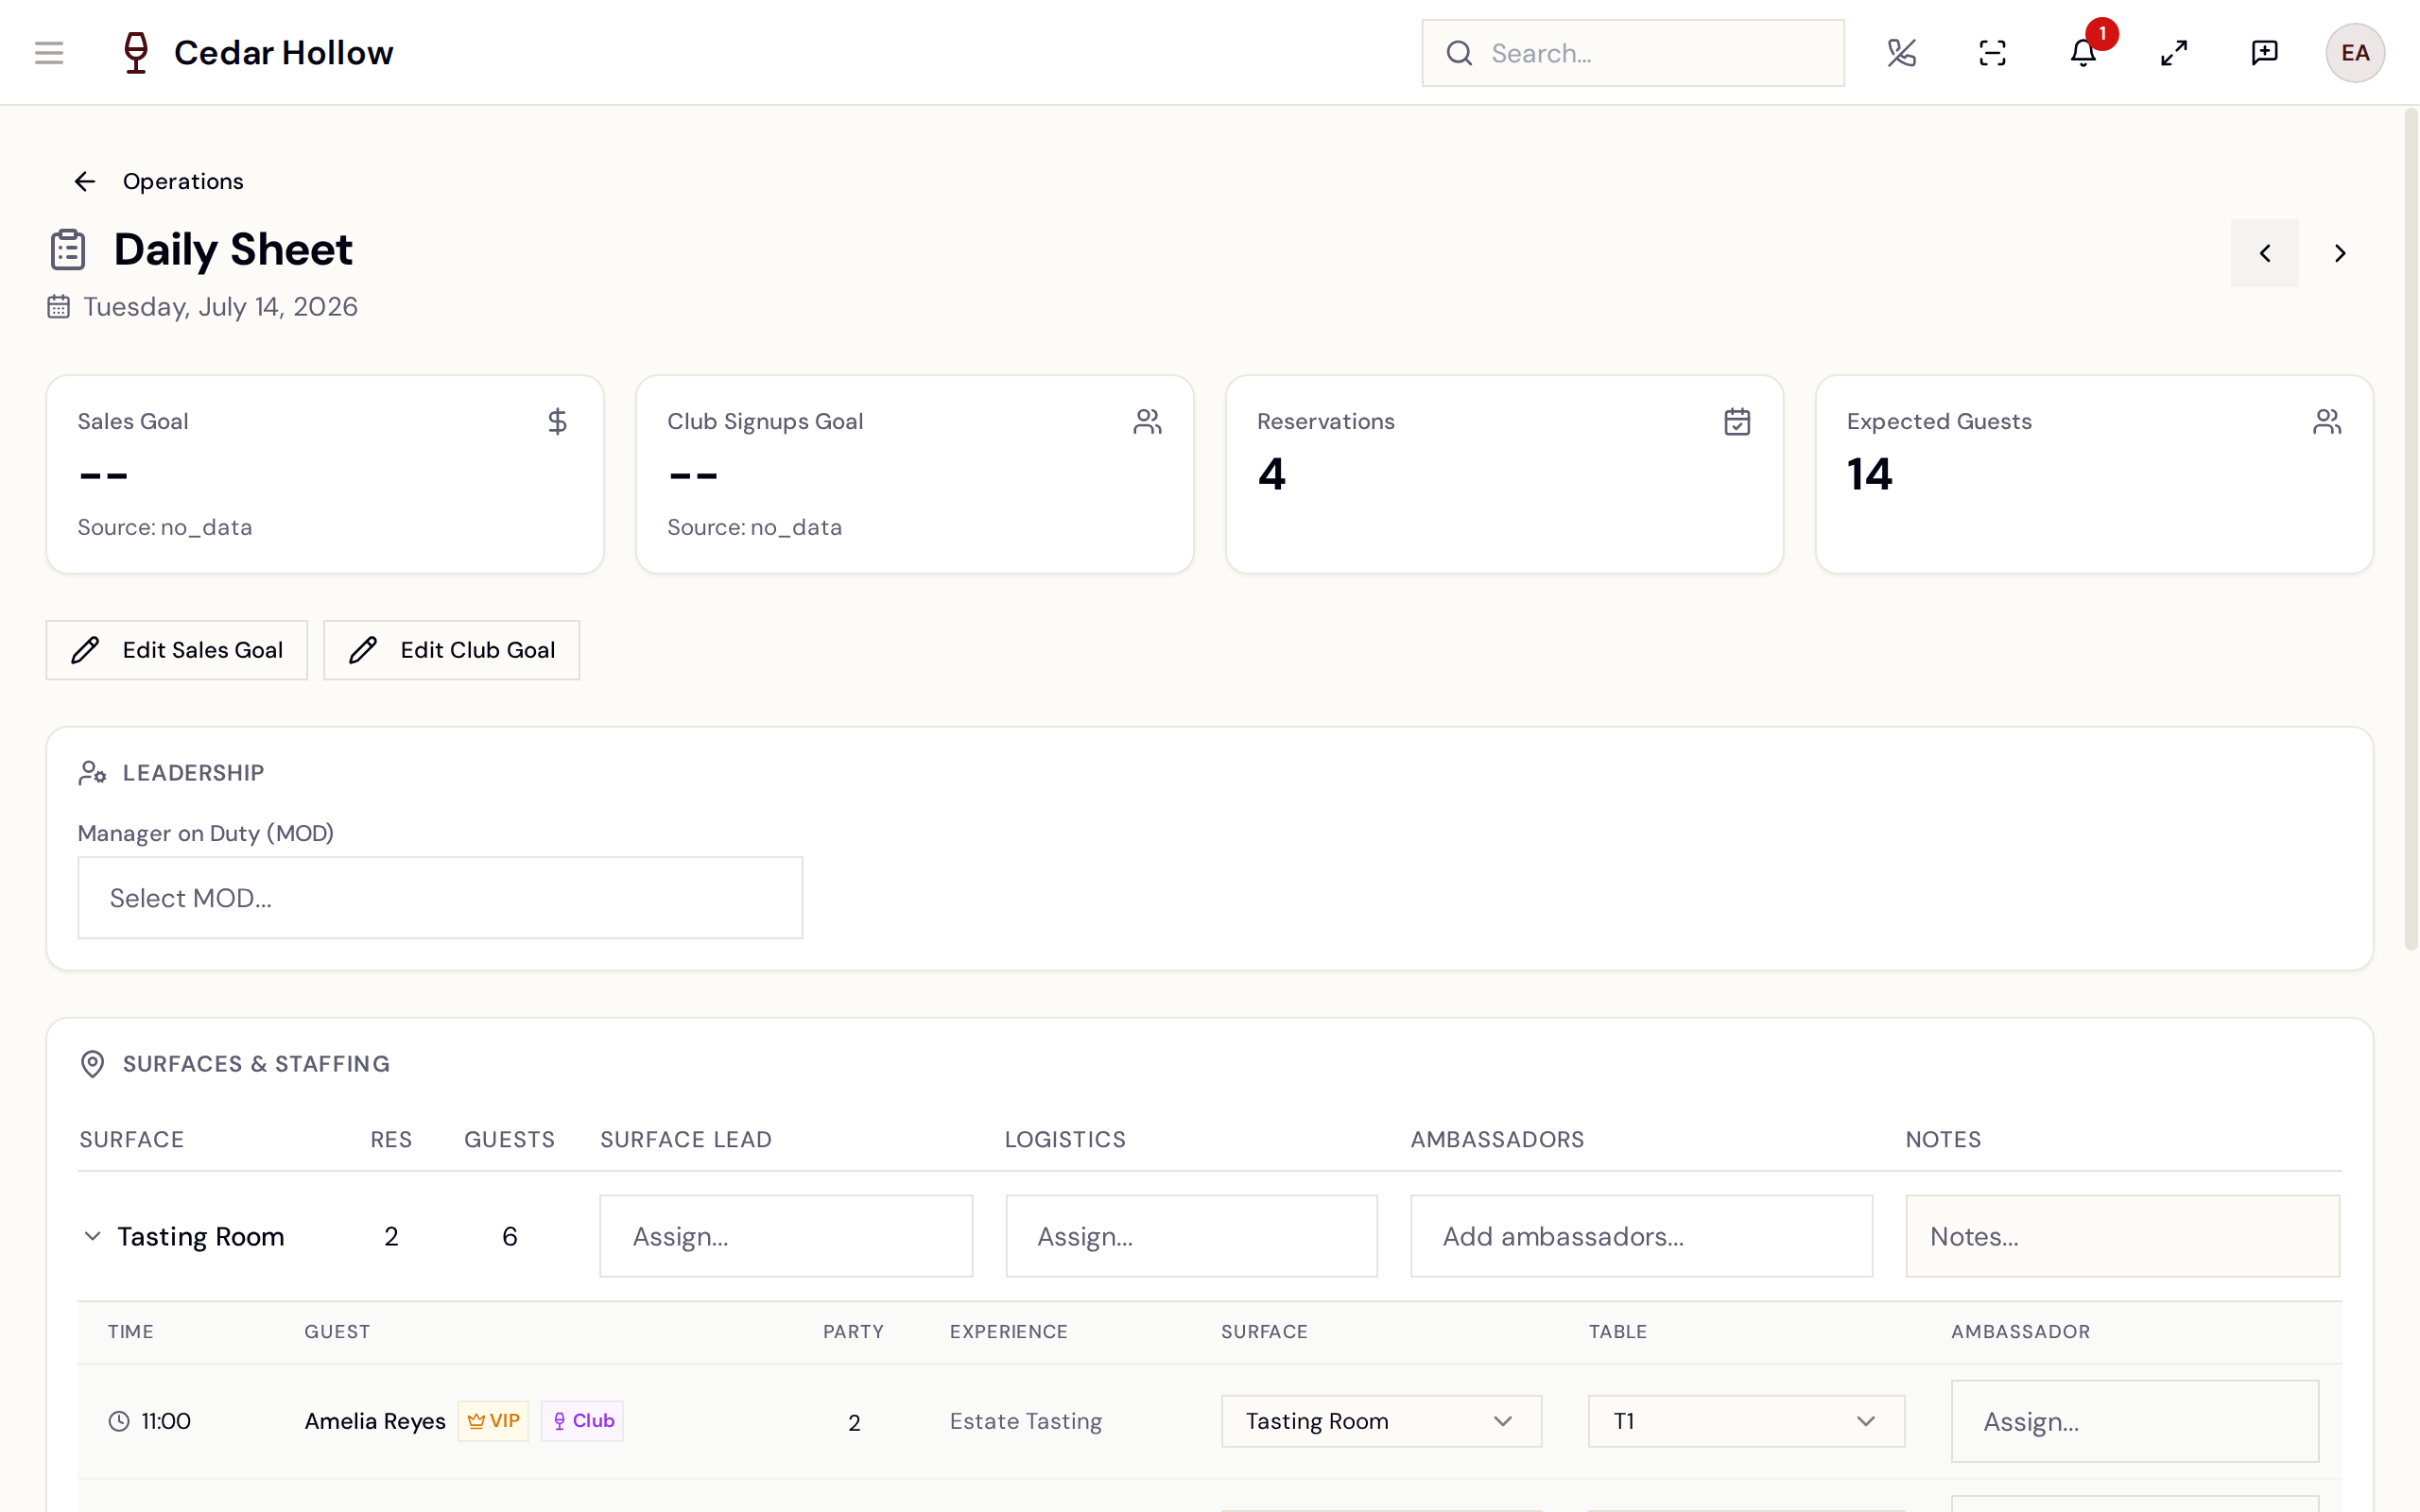
Task: Click the Club badge on Amelia Reyes
Action: click(x=583, y=1421)
